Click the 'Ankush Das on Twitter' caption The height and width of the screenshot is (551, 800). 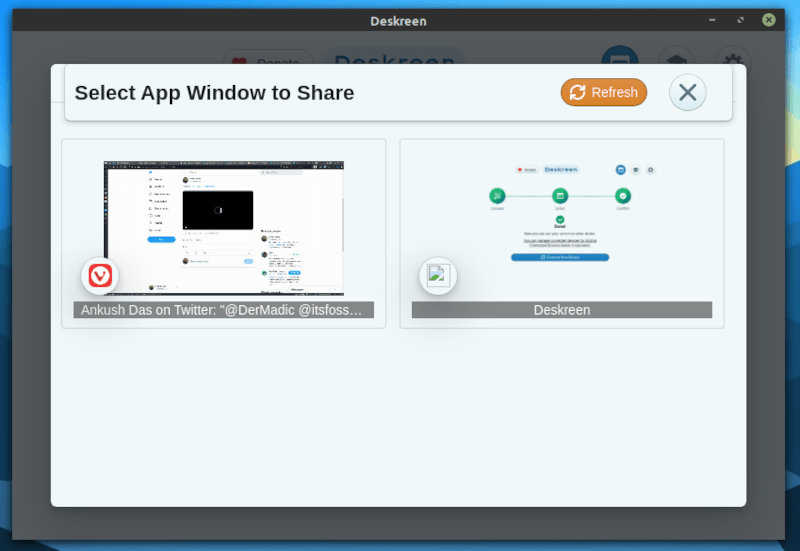[224, 310]
